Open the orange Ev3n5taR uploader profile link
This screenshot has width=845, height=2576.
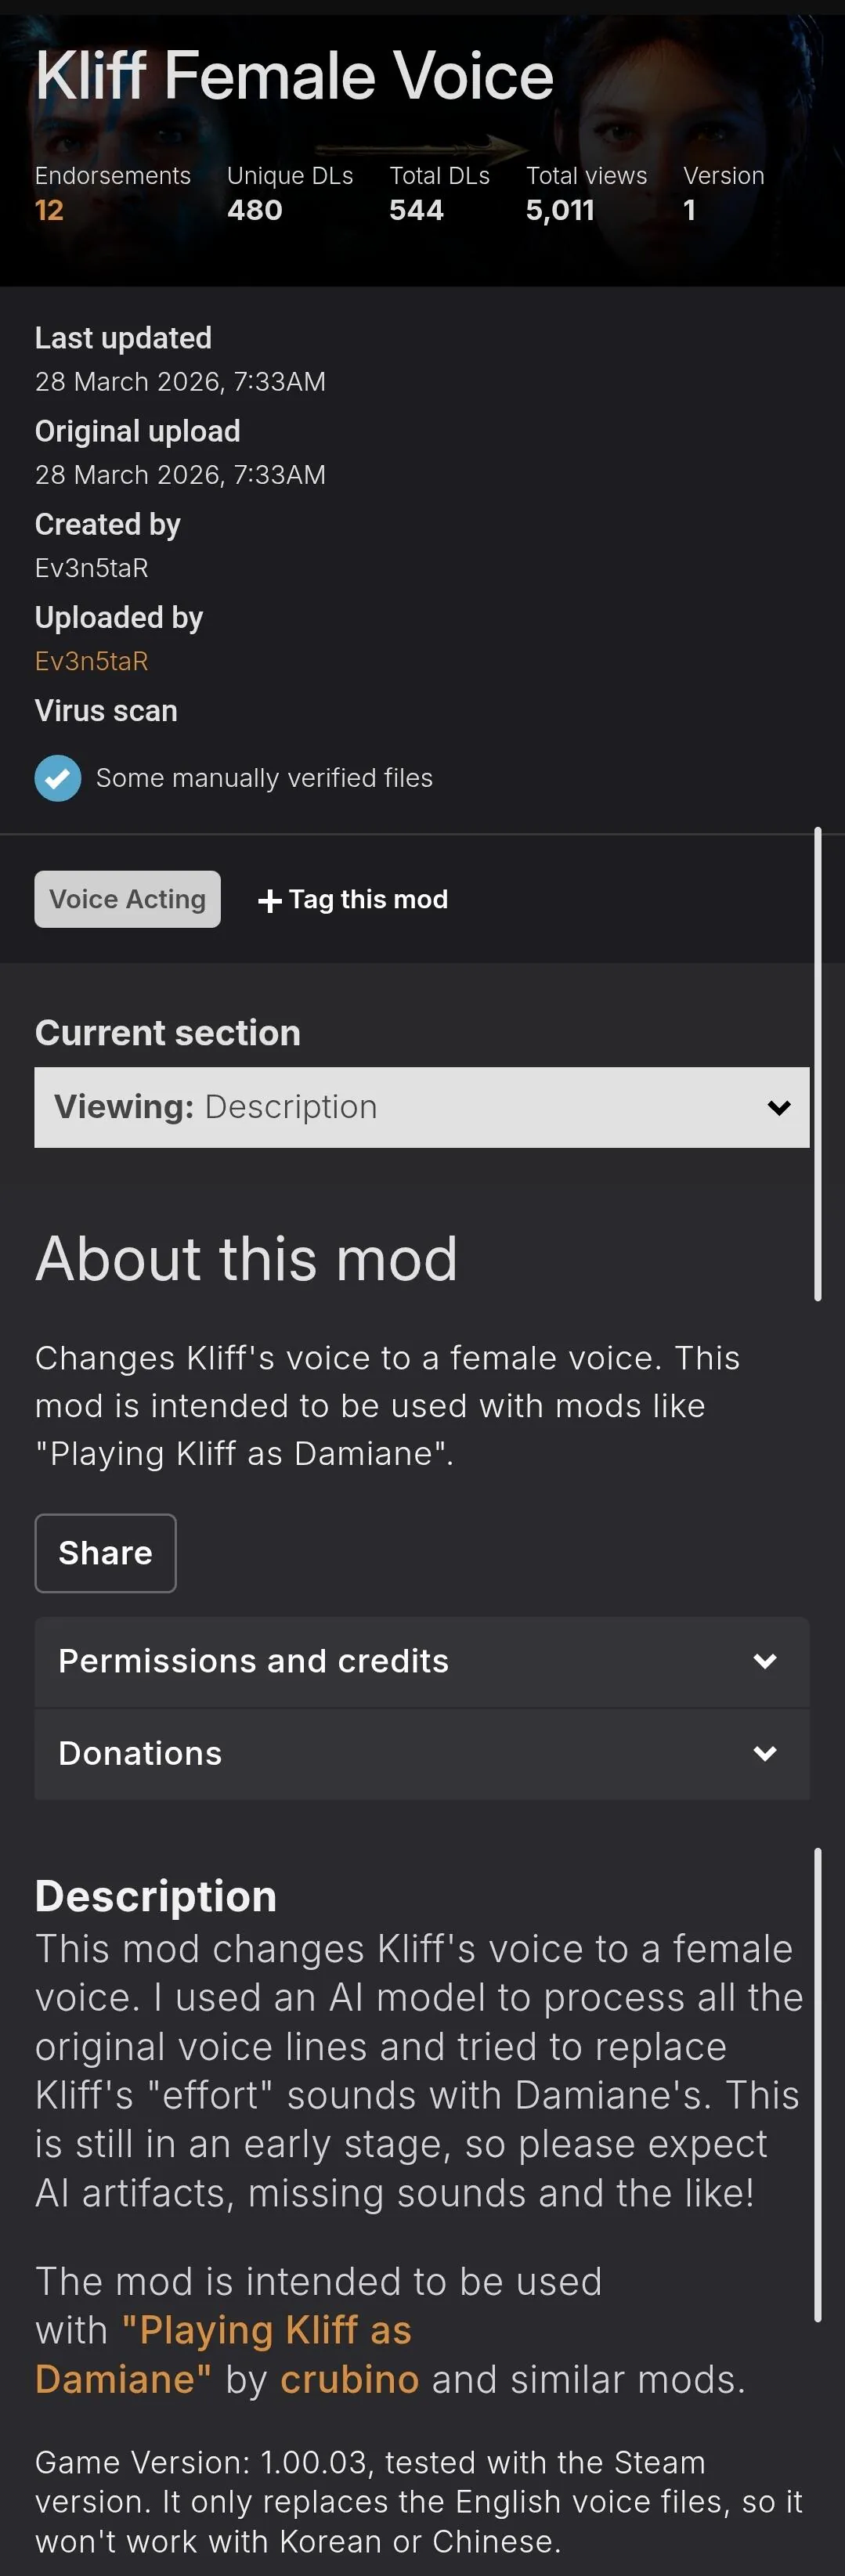coord(91,661)
